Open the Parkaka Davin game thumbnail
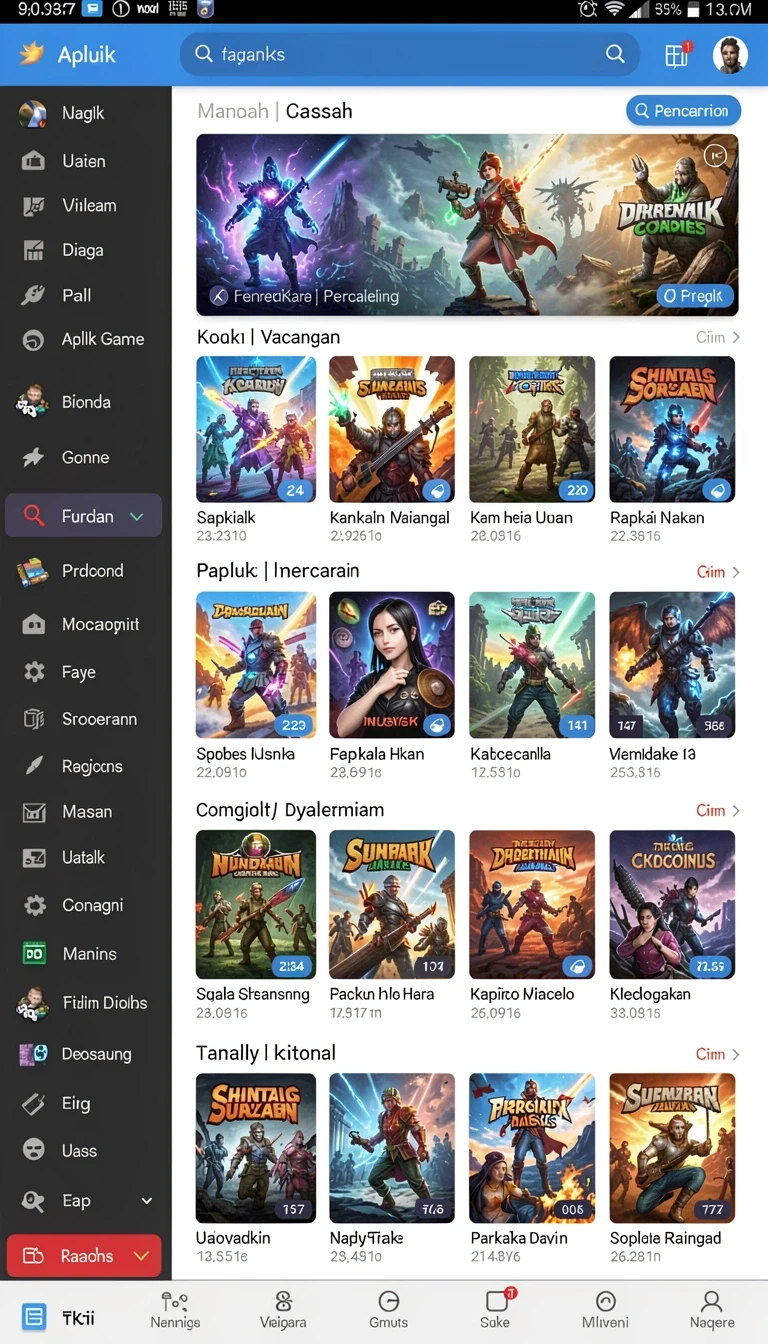 [x=532, y=1148]
